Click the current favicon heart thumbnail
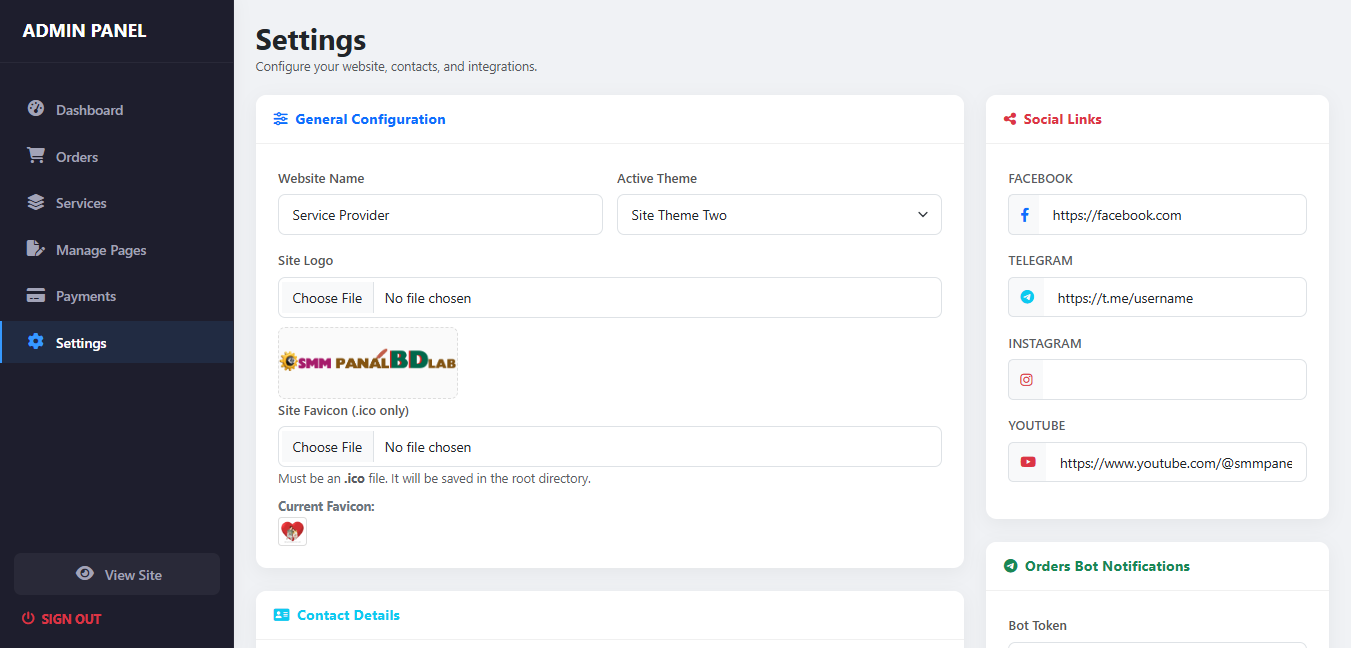The height and width of the screenshot is (648, 1351). coord(292,531)
